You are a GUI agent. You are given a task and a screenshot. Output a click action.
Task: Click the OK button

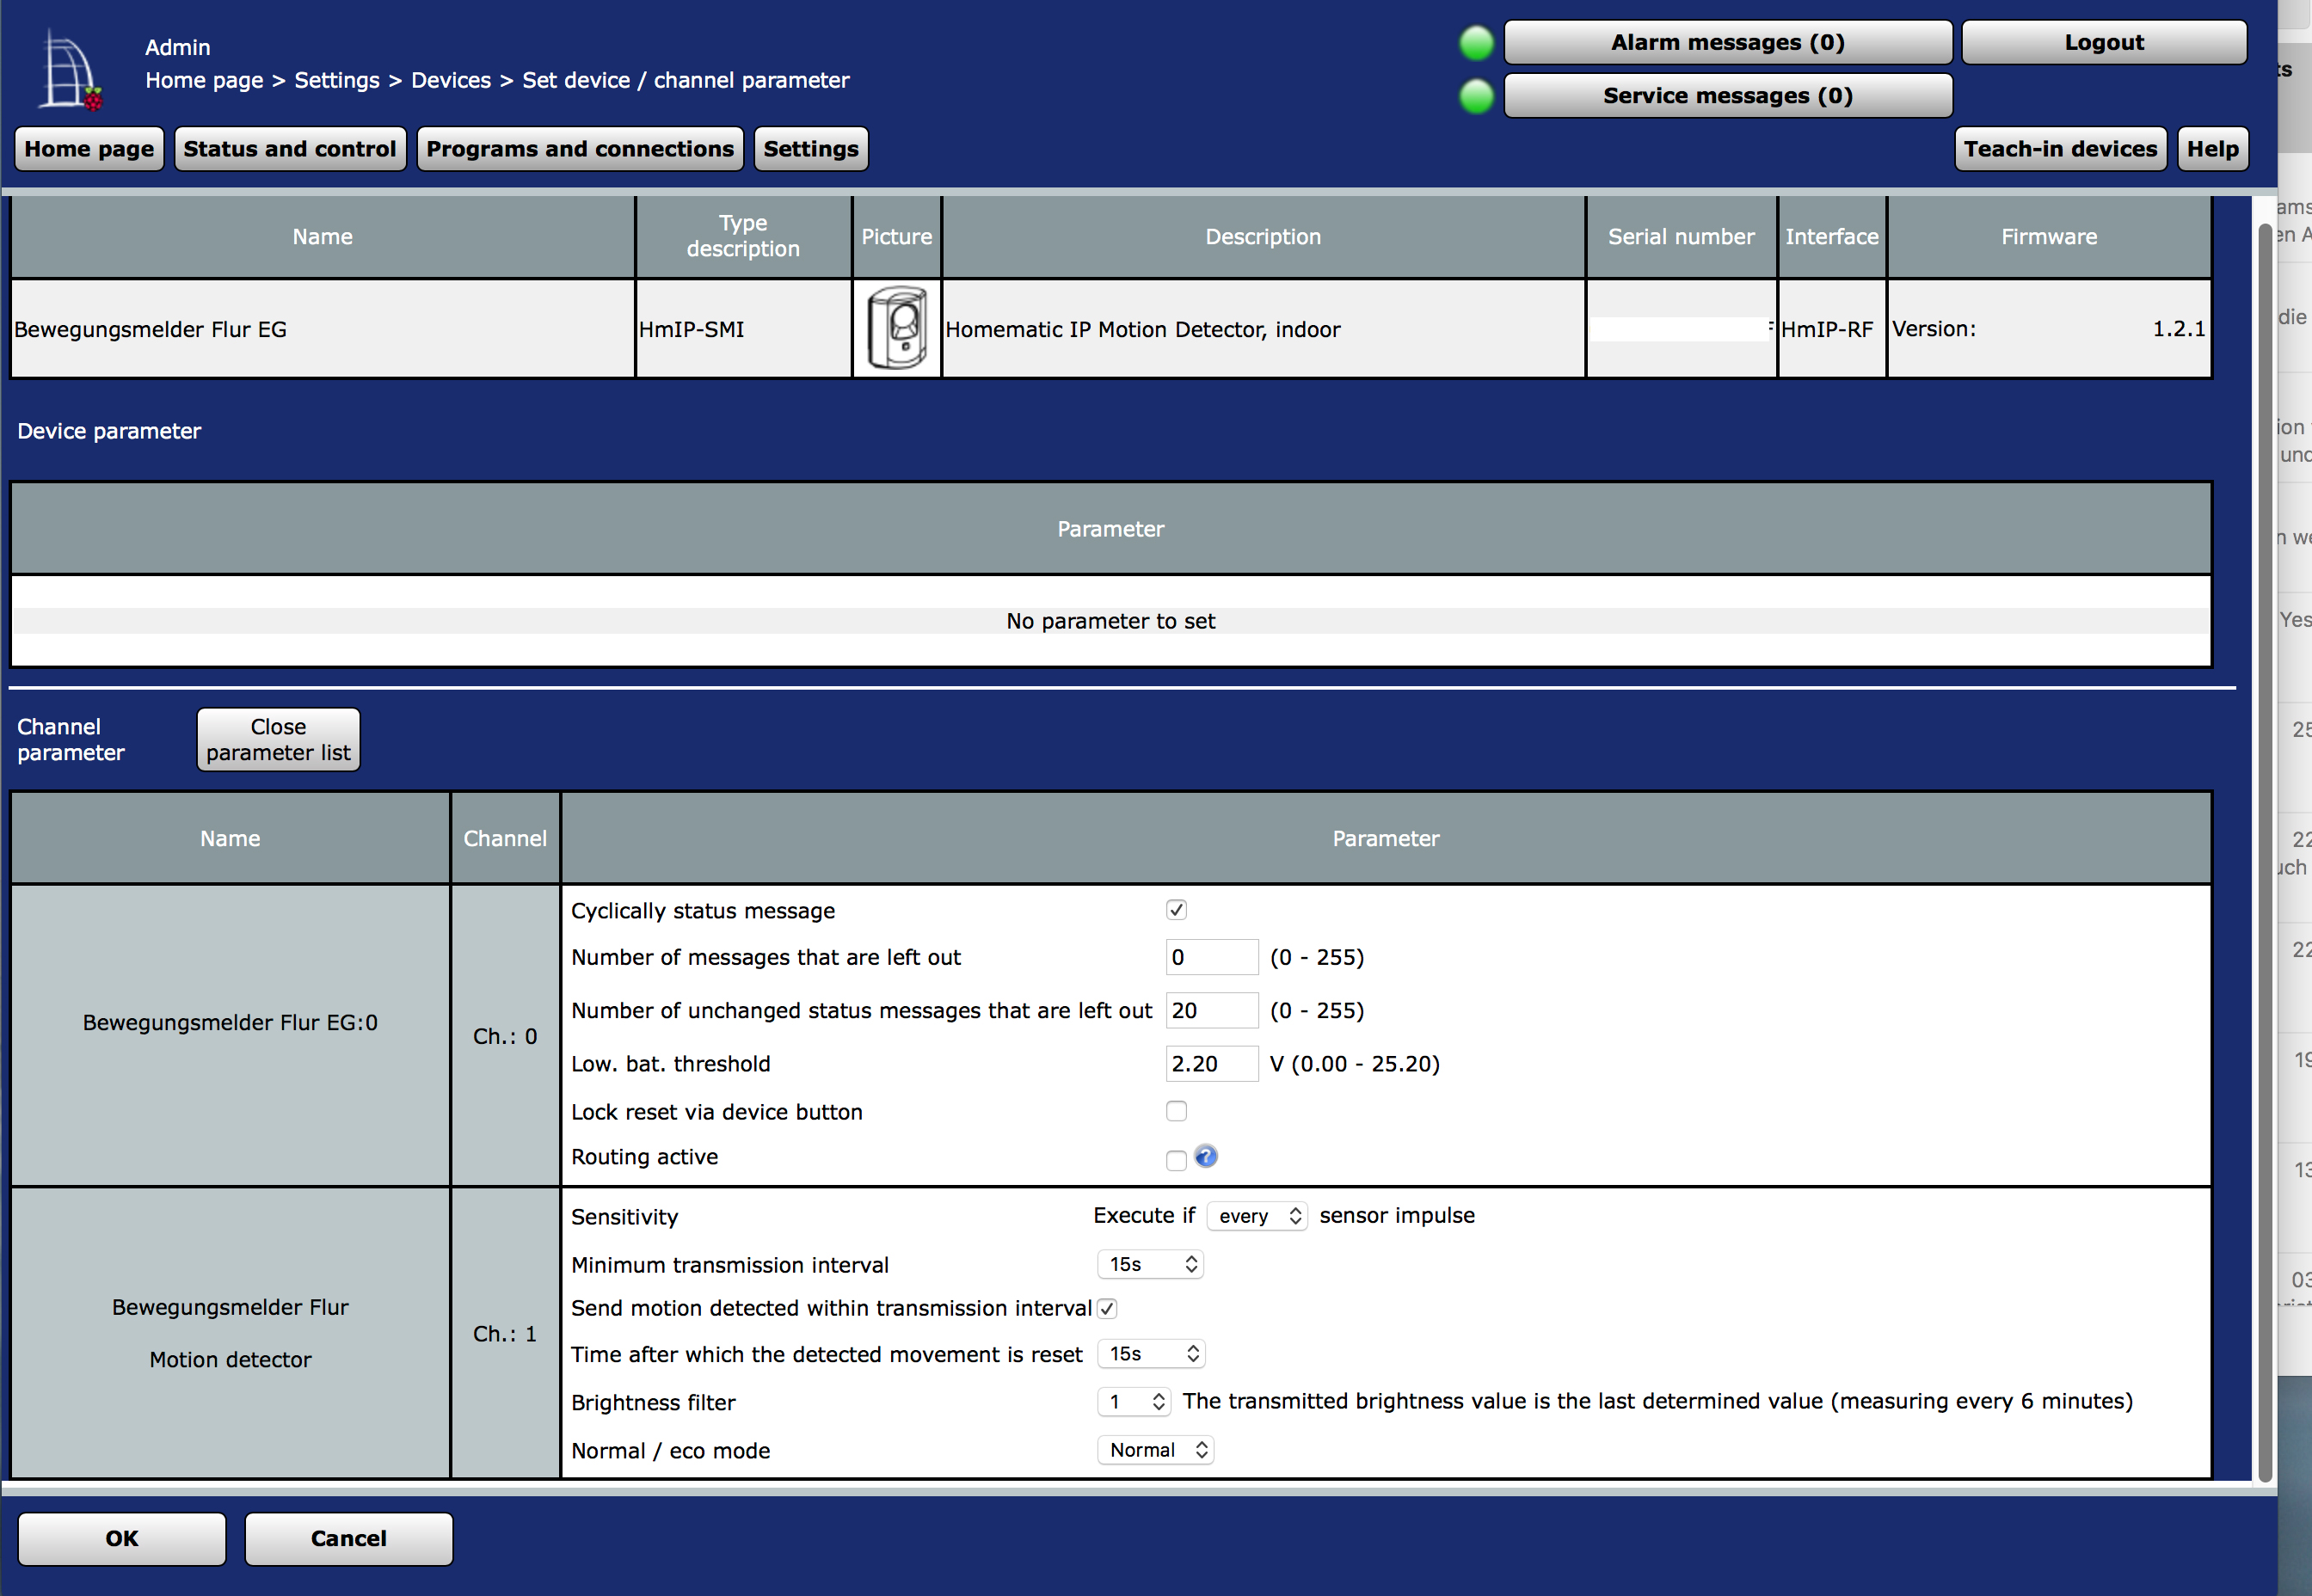coord(122,1538)
